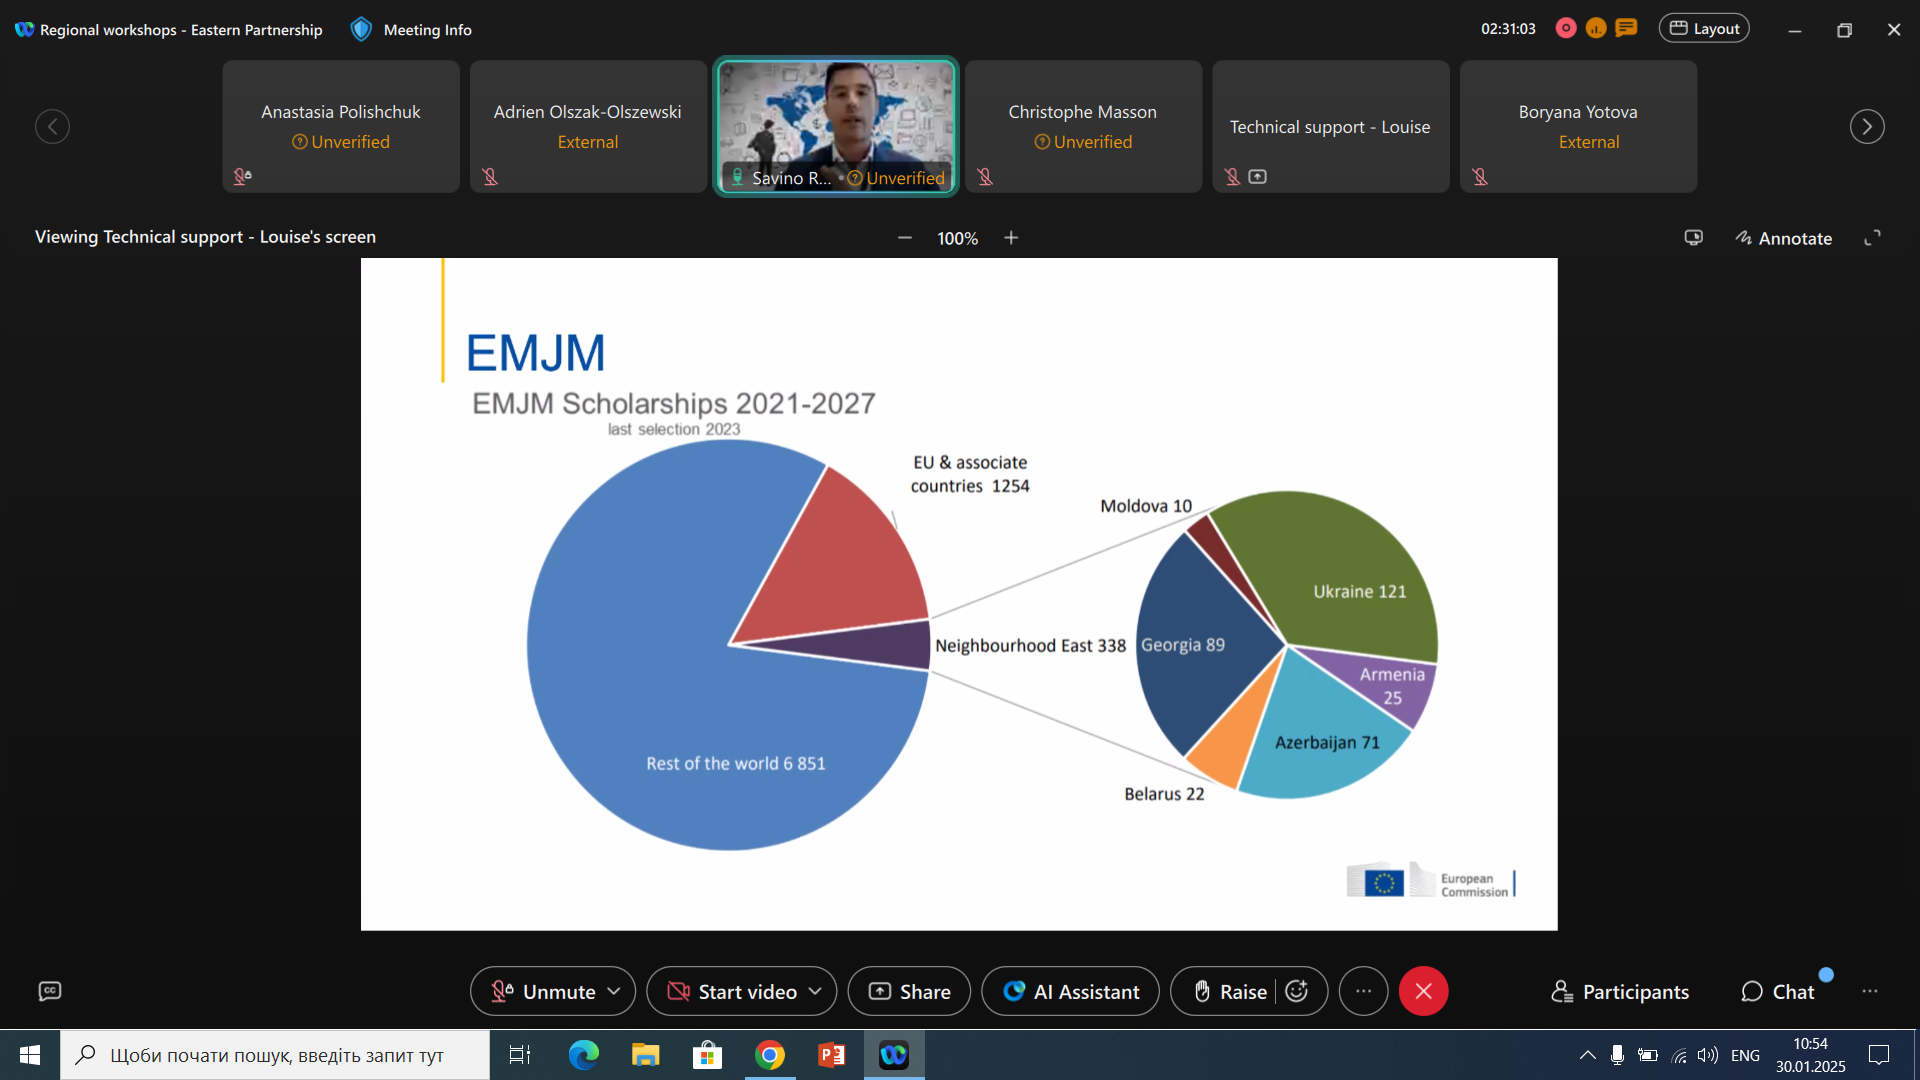1920x1080 pixels.
Task: Enter fullscreen view of shared screen
Action: click(1872, 238)
